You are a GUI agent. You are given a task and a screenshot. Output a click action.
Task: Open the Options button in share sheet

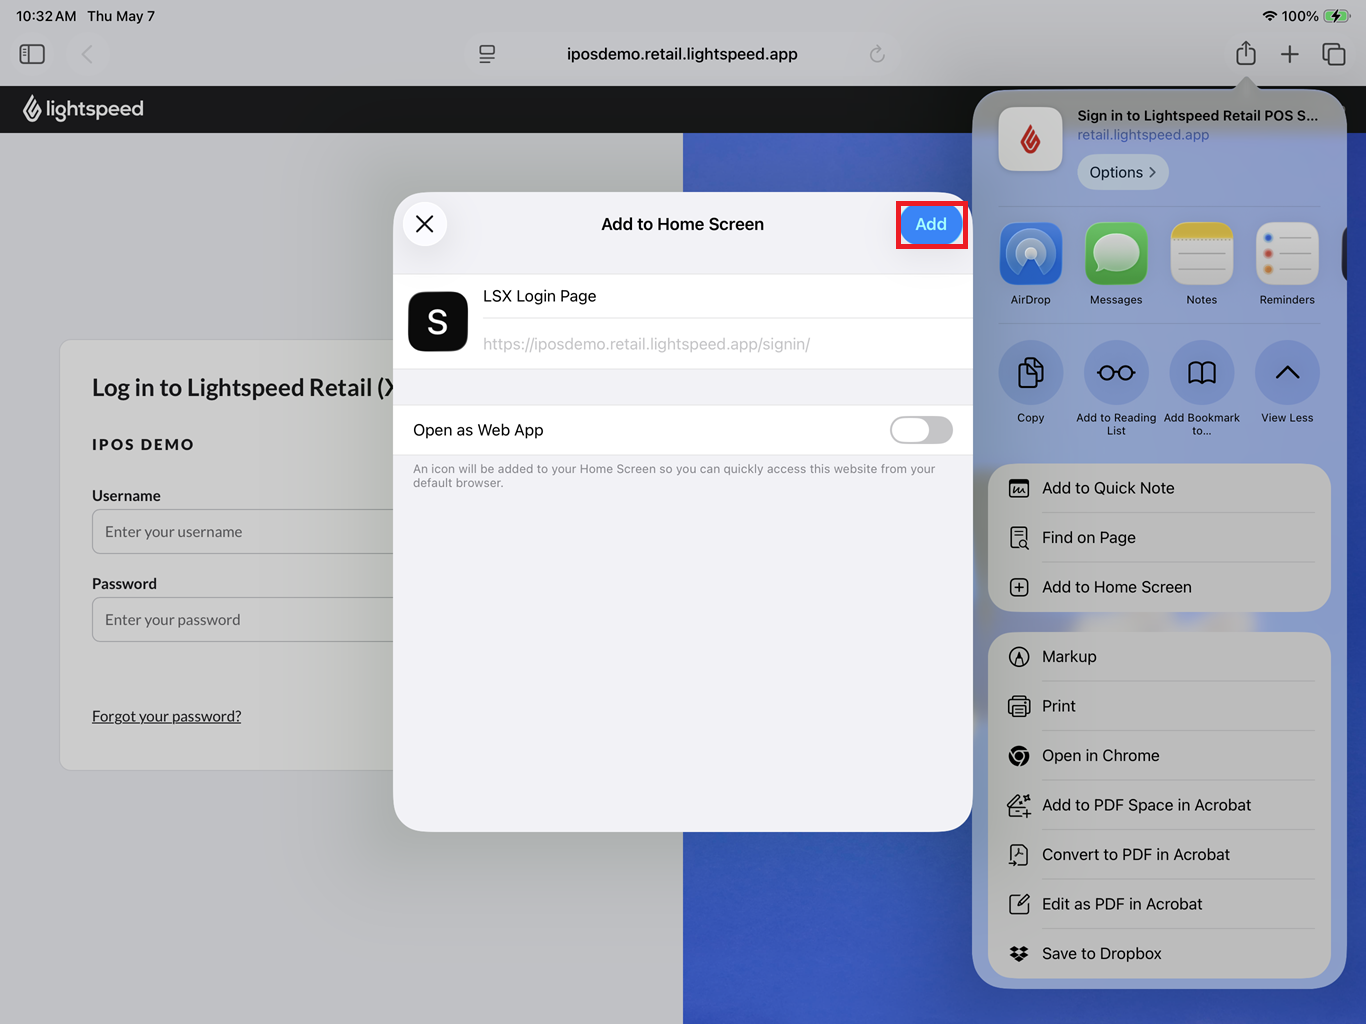tap(1123, 172)
